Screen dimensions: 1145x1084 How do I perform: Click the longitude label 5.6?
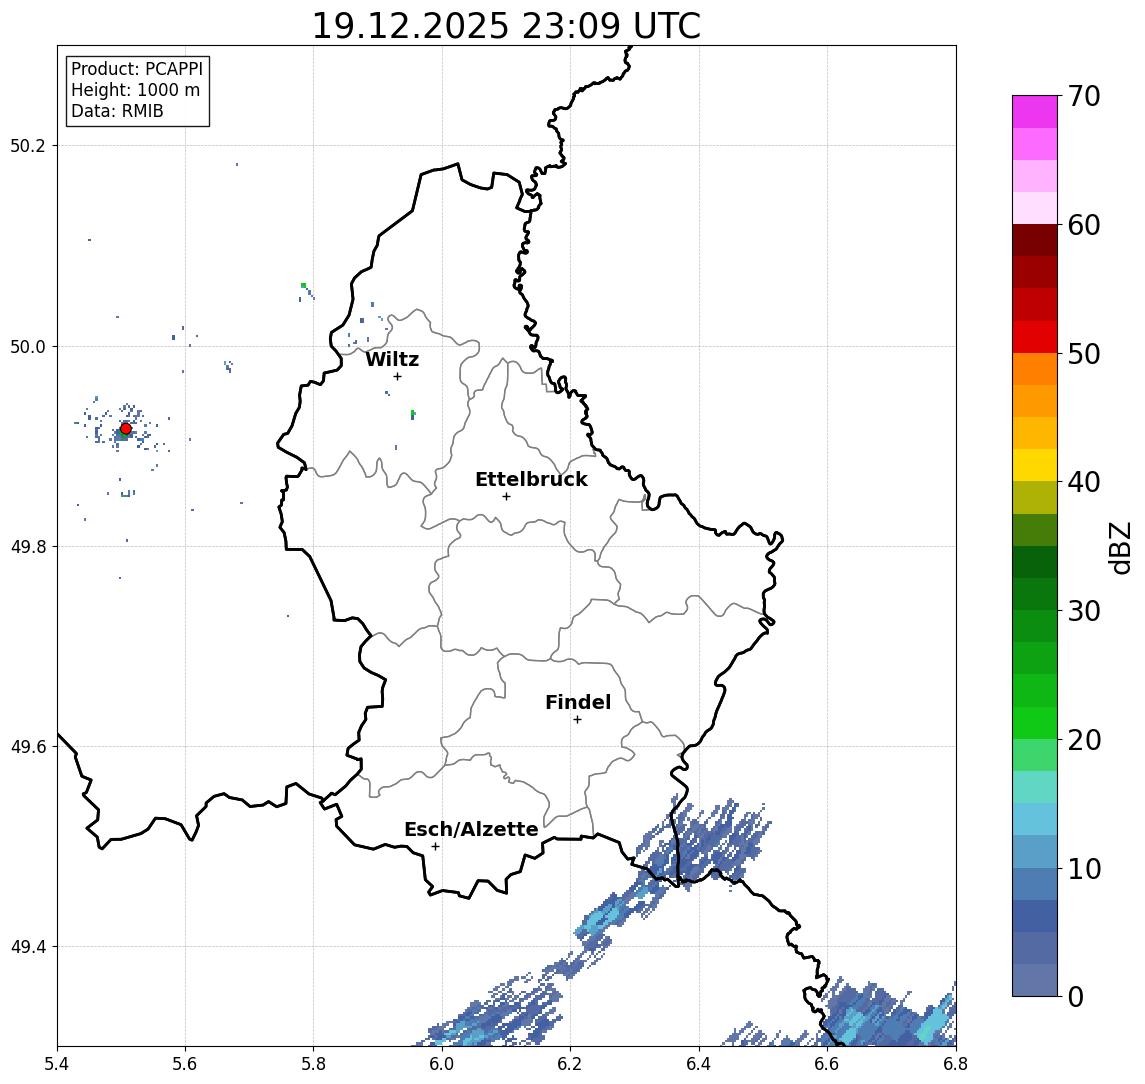click(185, 1064)
